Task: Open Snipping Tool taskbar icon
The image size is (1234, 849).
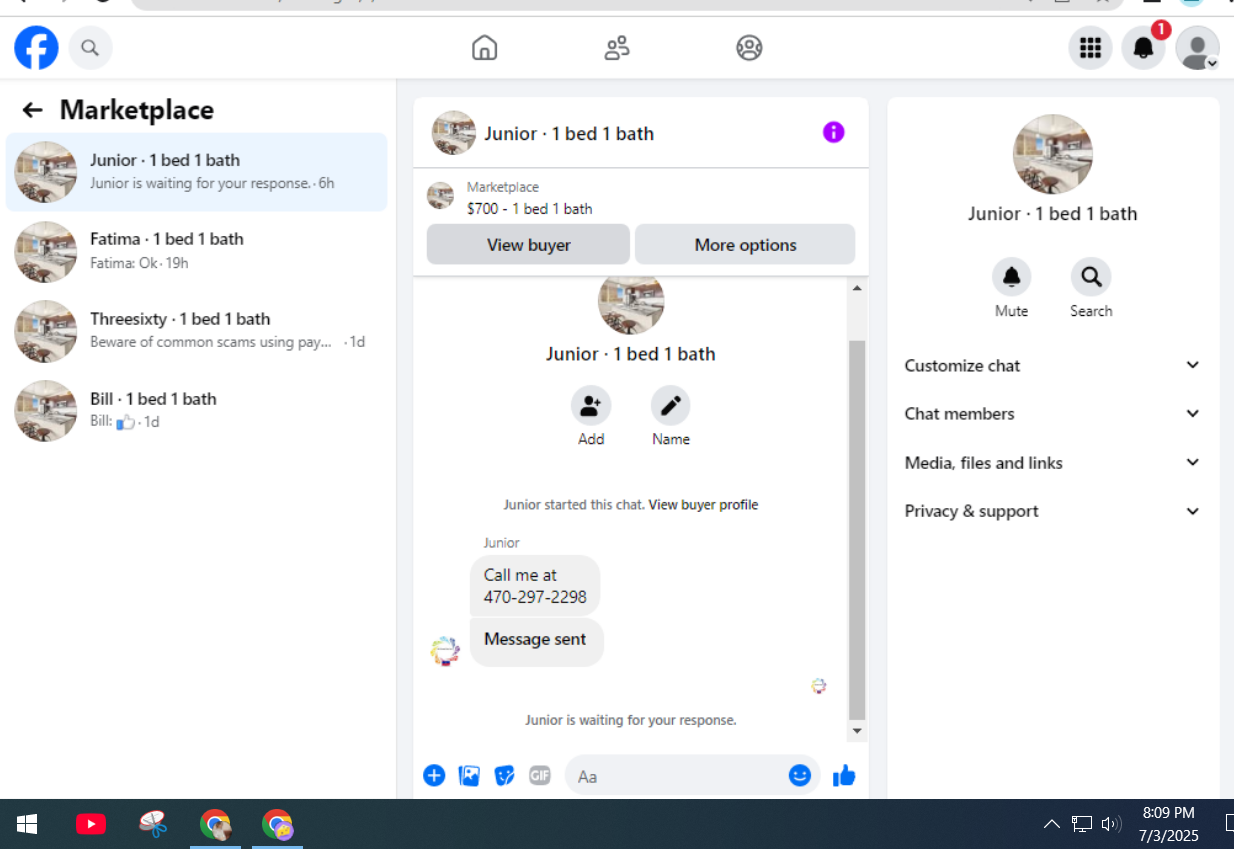Action: tap(153, 824)
